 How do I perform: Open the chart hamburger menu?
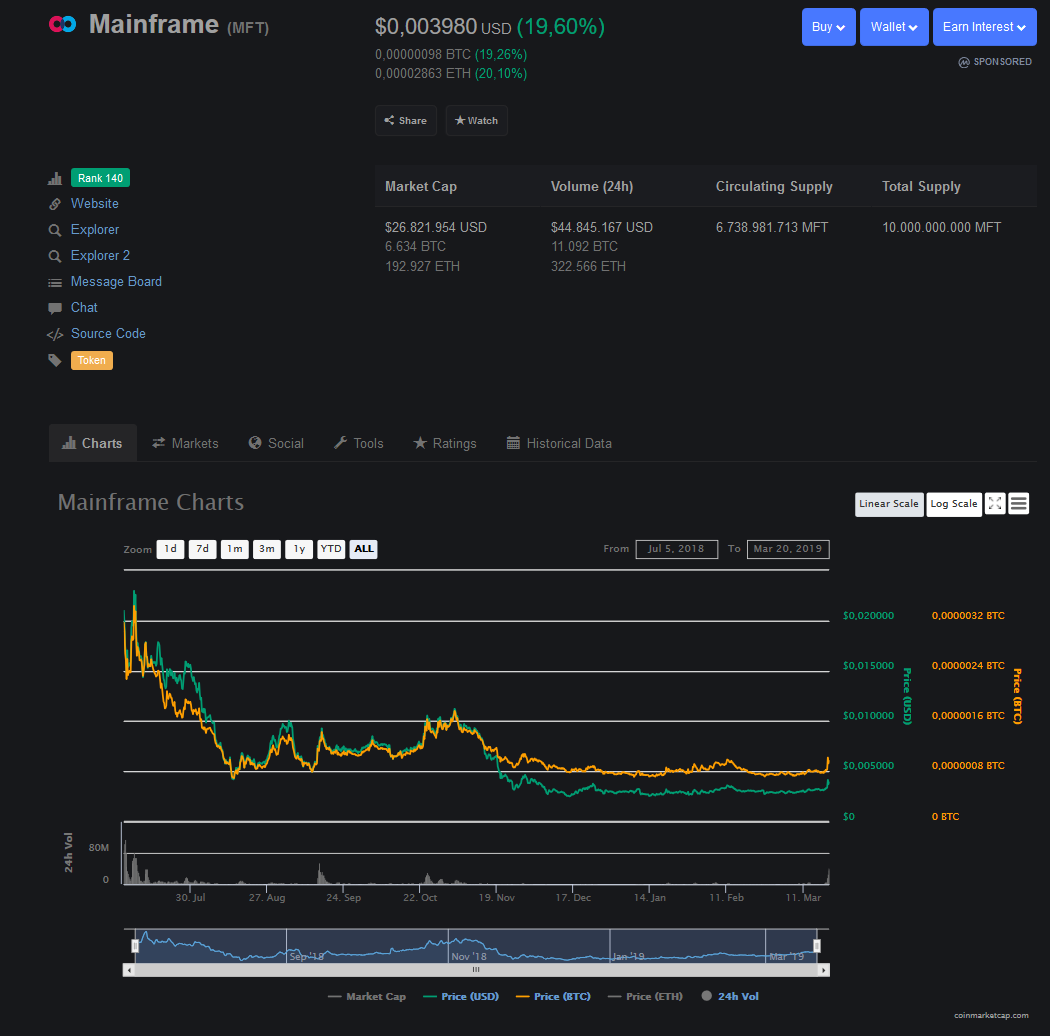(1019, 504)
